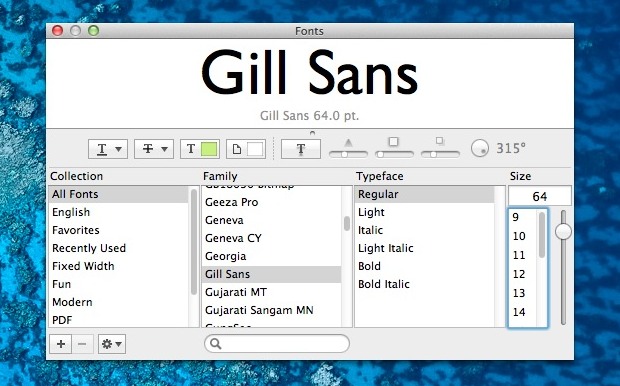Select the Light typeface
Screen dimensions: 620x386
tap(425, 212)
